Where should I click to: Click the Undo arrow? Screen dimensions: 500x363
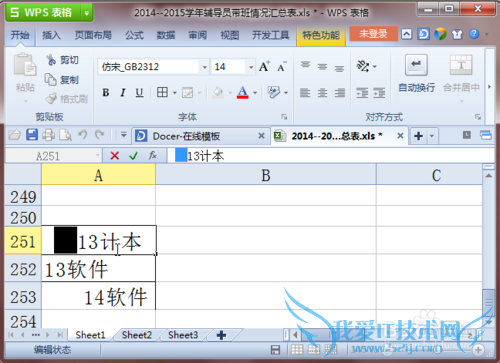[x=83, y=135]
